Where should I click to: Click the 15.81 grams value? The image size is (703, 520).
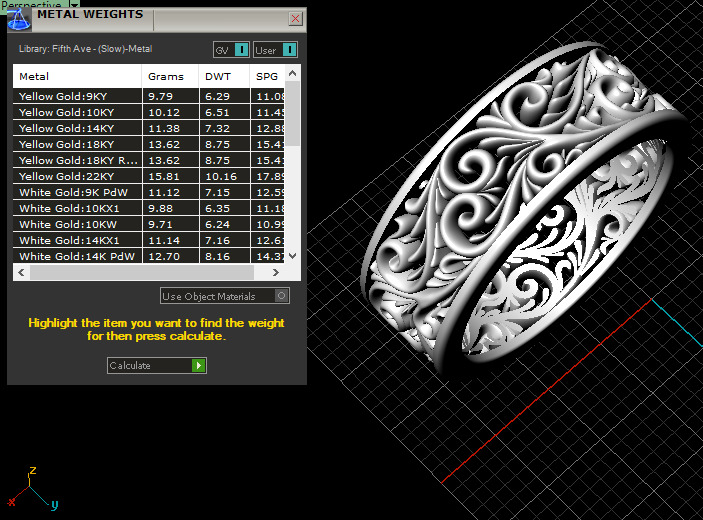coord(164,176)
